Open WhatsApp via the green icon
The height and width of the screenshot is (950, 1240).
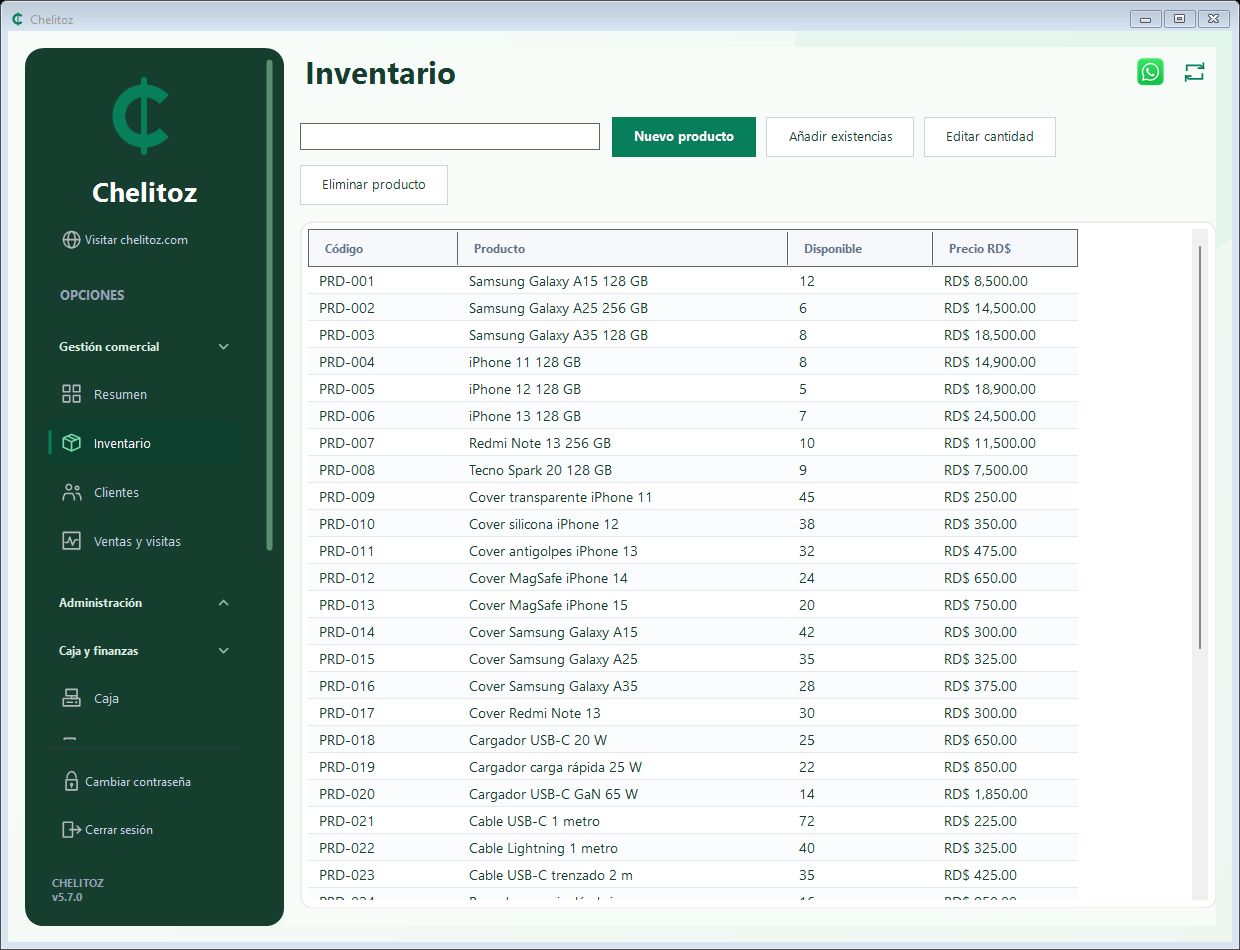pyautogui.click(x=1150, y=72)
